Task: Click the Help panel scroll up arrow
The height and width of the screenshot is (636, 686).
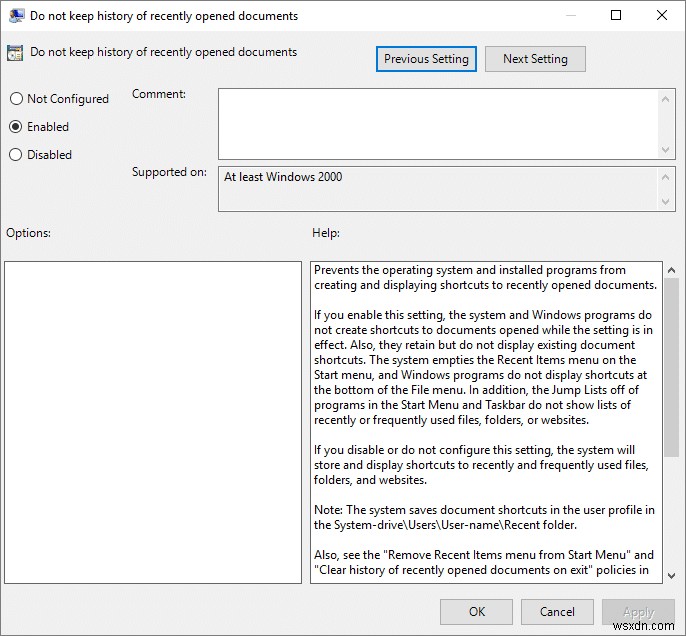Action: coord(672,270)
